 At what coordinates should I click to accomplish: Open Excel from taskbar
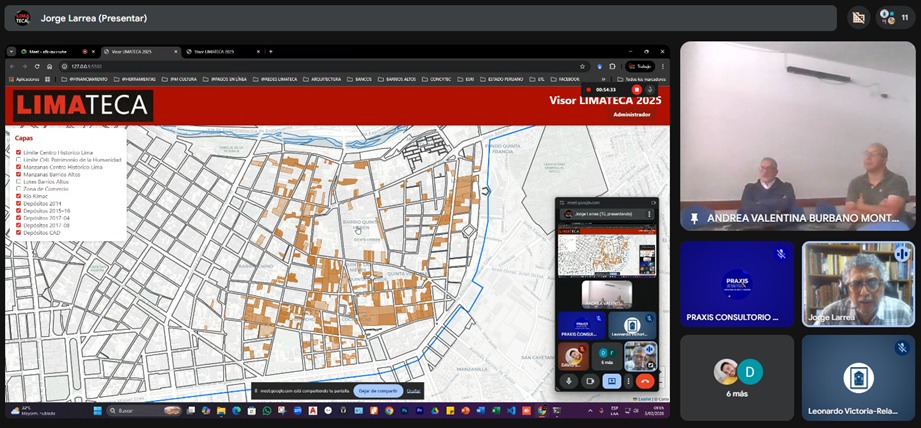pyautogui.click(x=496, y=410)
